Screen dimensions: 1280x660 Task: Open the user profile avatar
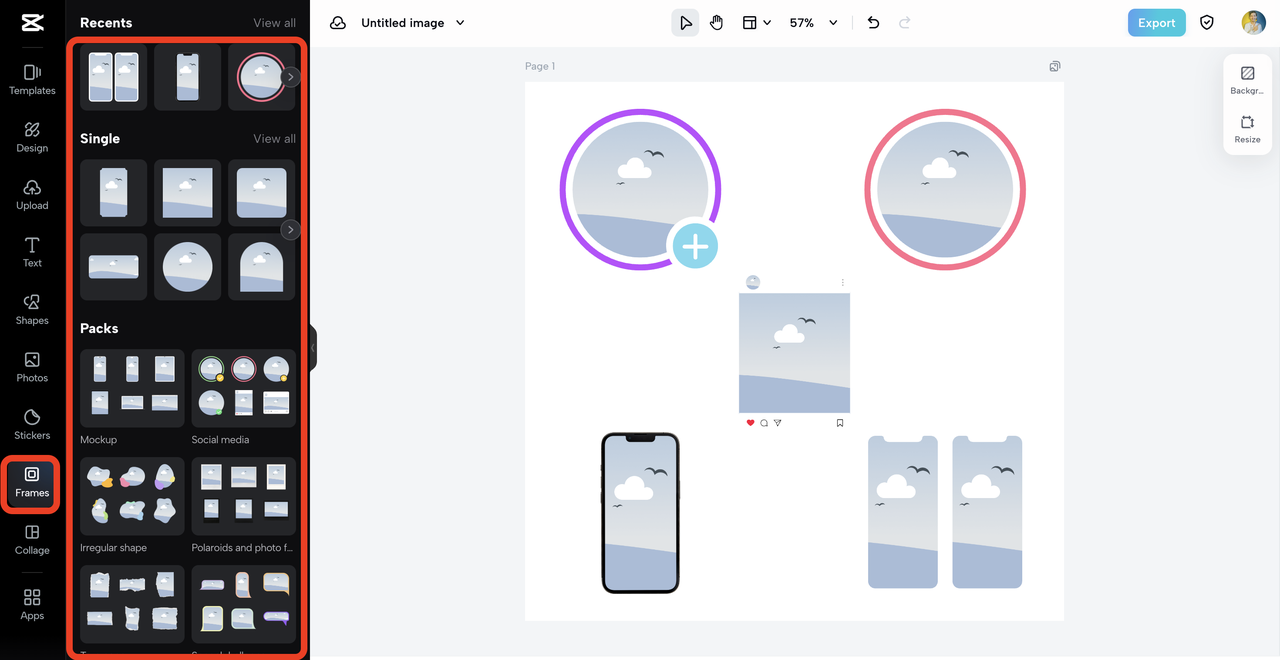[x=1253, y=23]
